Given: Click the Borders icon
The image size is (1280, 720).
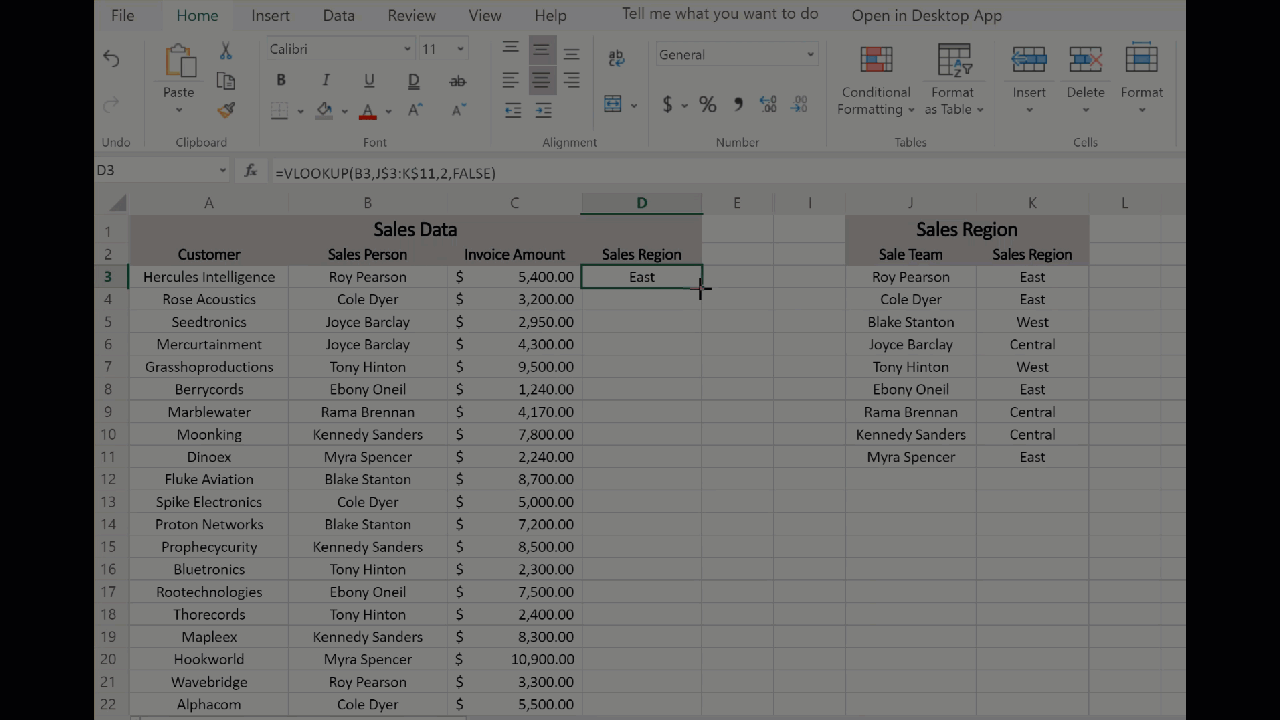Looking at the screenshot, I should point(280,111).
